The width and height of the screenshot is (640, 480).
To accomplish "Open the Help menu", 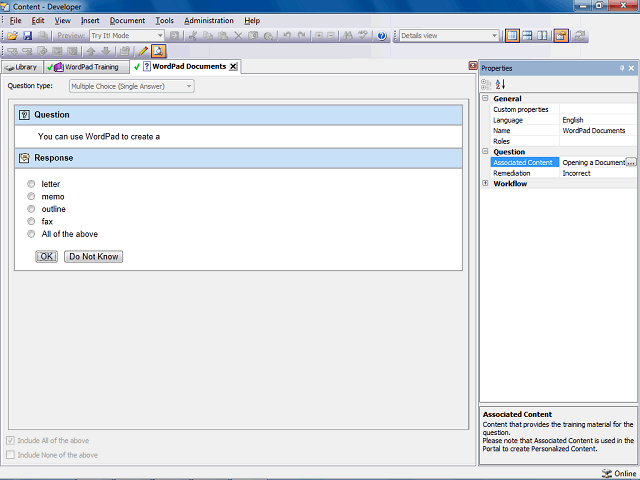I will pos(252,20).
